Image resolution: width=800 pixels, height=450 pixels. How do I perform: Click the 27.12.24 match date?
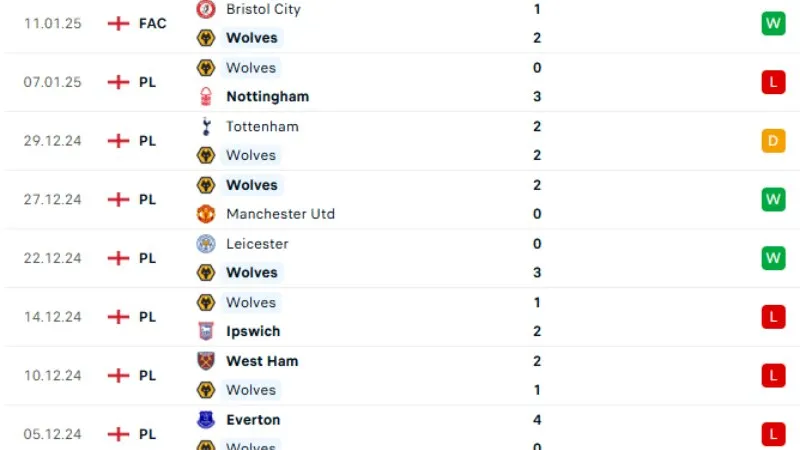click(52, 199)
